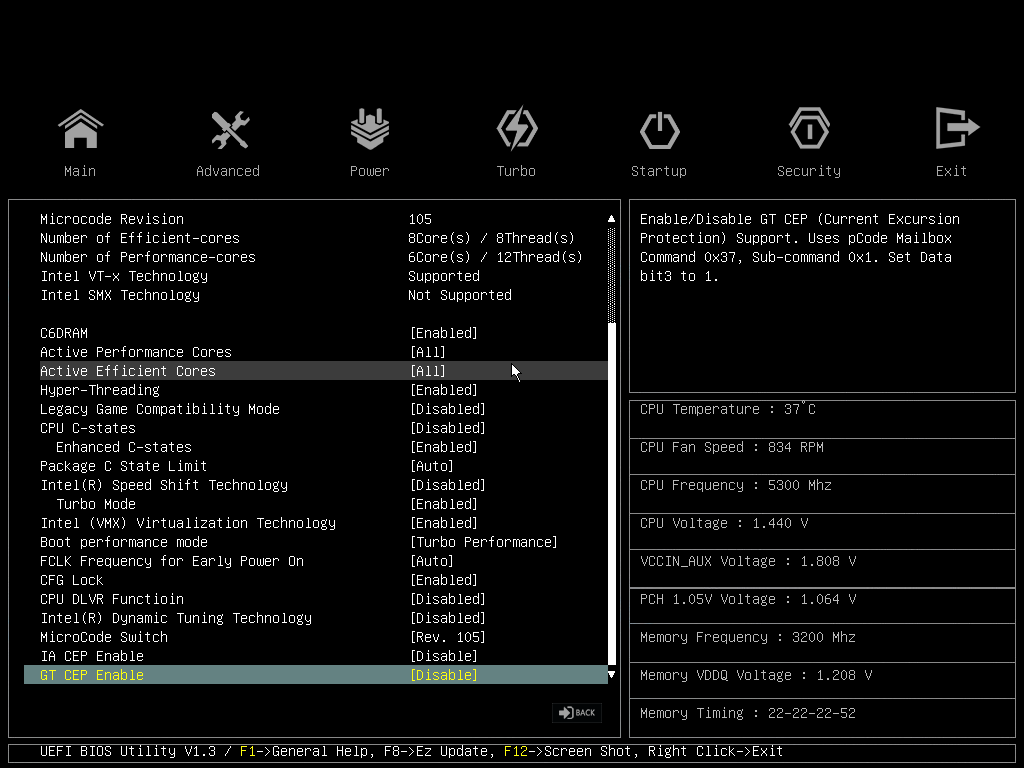Select the Power plug icon
Viewport: 1024px width, 768px height.
click(369, 130)
